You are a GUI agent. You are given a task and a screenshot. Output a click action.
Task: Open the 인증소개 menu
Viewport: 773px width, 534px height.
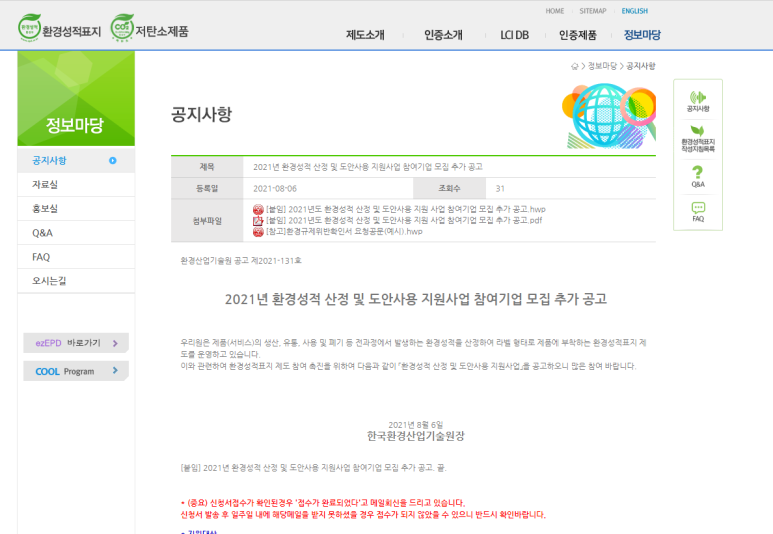pyautogui.click(x=443, y=35)
